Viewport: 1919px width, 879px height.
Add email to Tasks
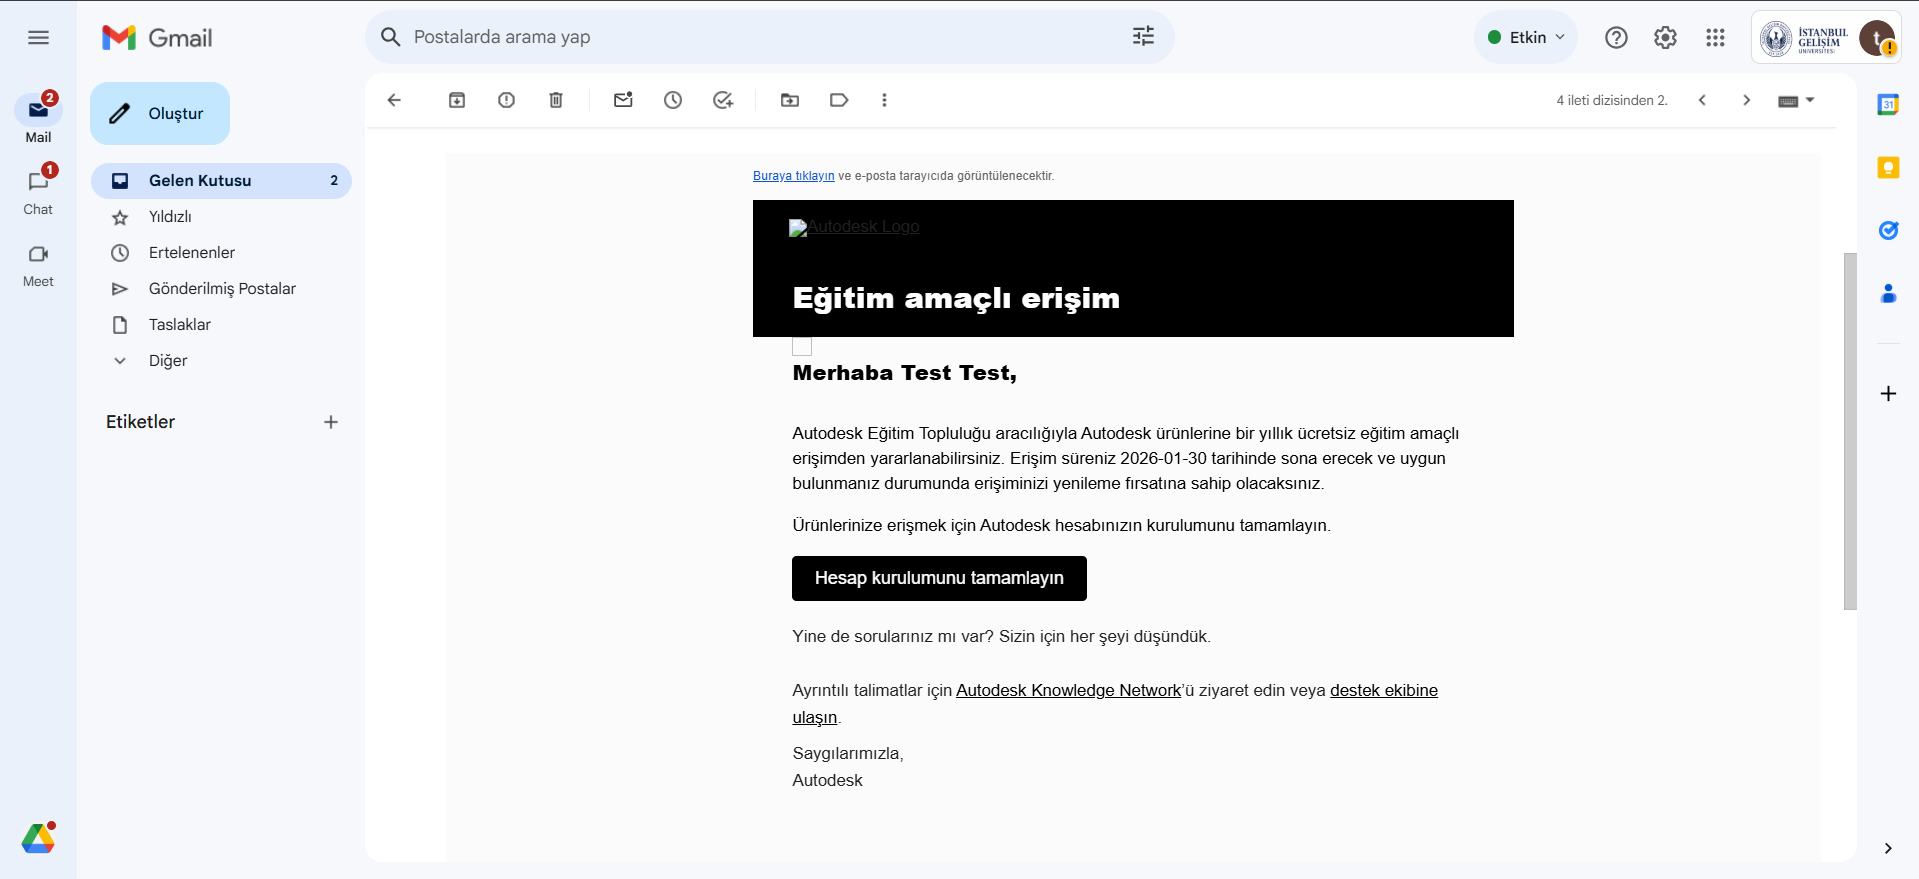click(x=723, y=100)
